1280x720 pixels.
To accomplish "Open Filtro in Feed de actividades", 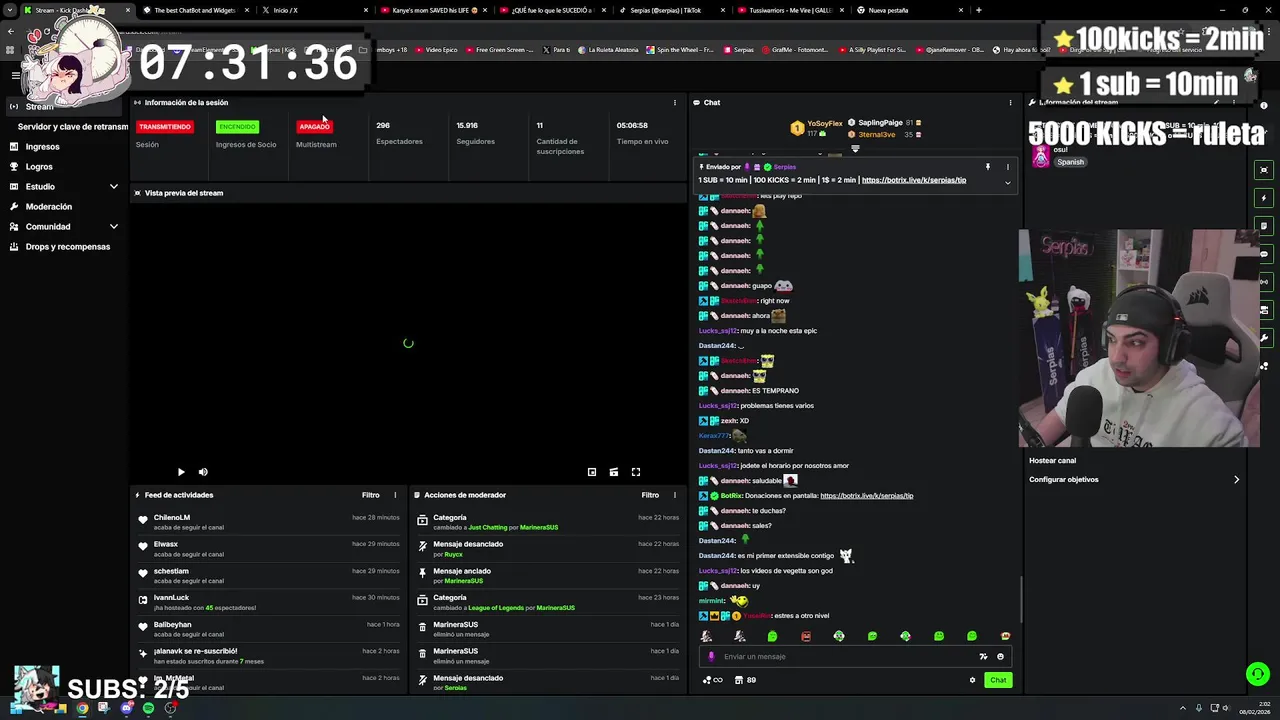I will tap(371, 495).
